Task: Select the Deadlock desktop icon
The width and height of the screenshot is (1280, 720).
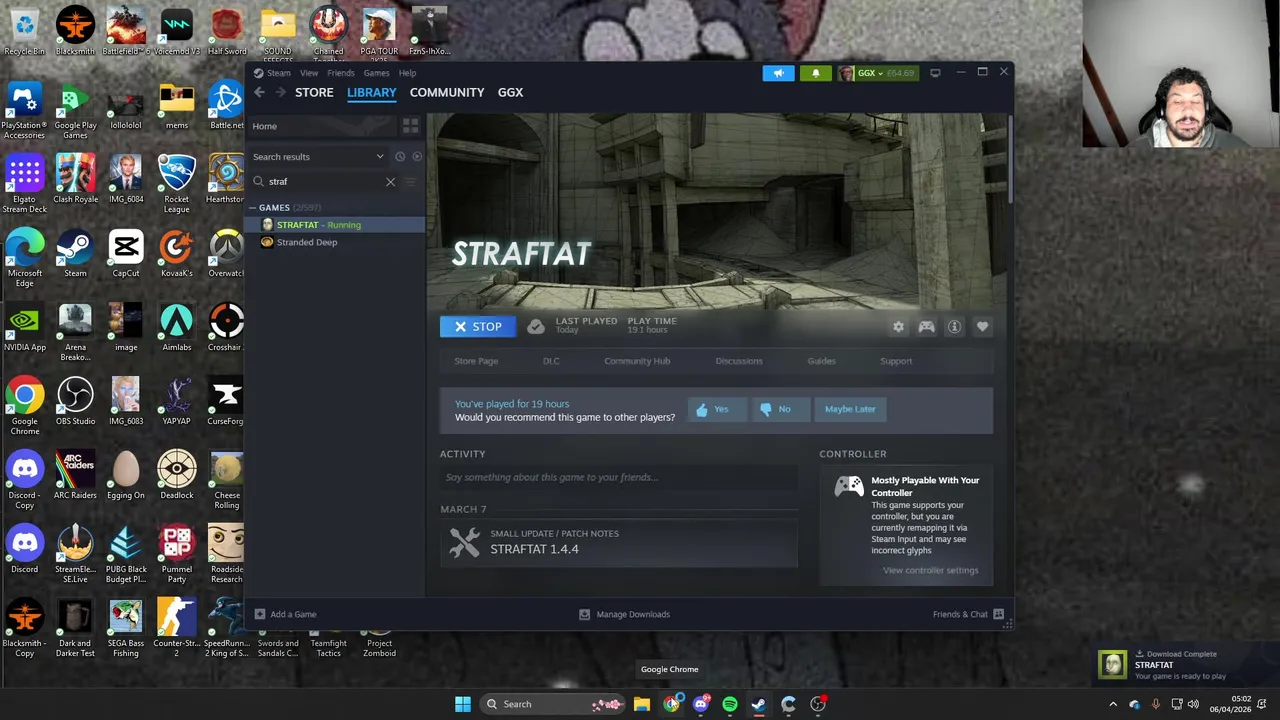Action: pyautogui.click(x=176, y=475)
